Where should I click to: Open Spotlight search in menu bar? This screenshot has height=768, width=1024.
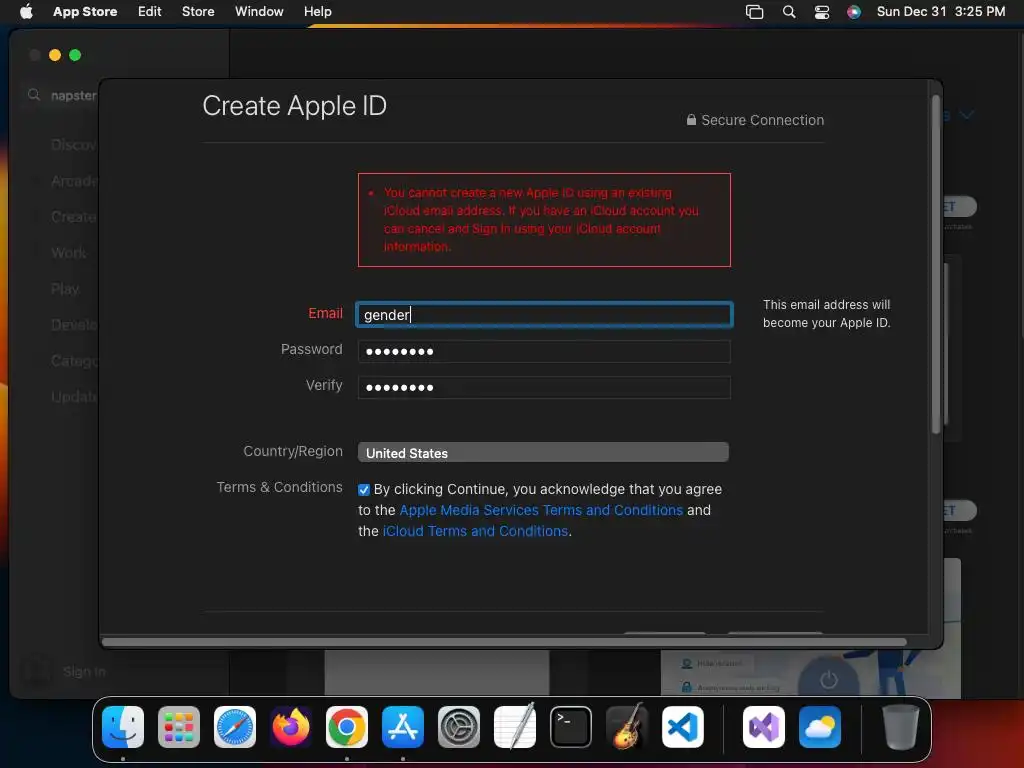(789, 11)
